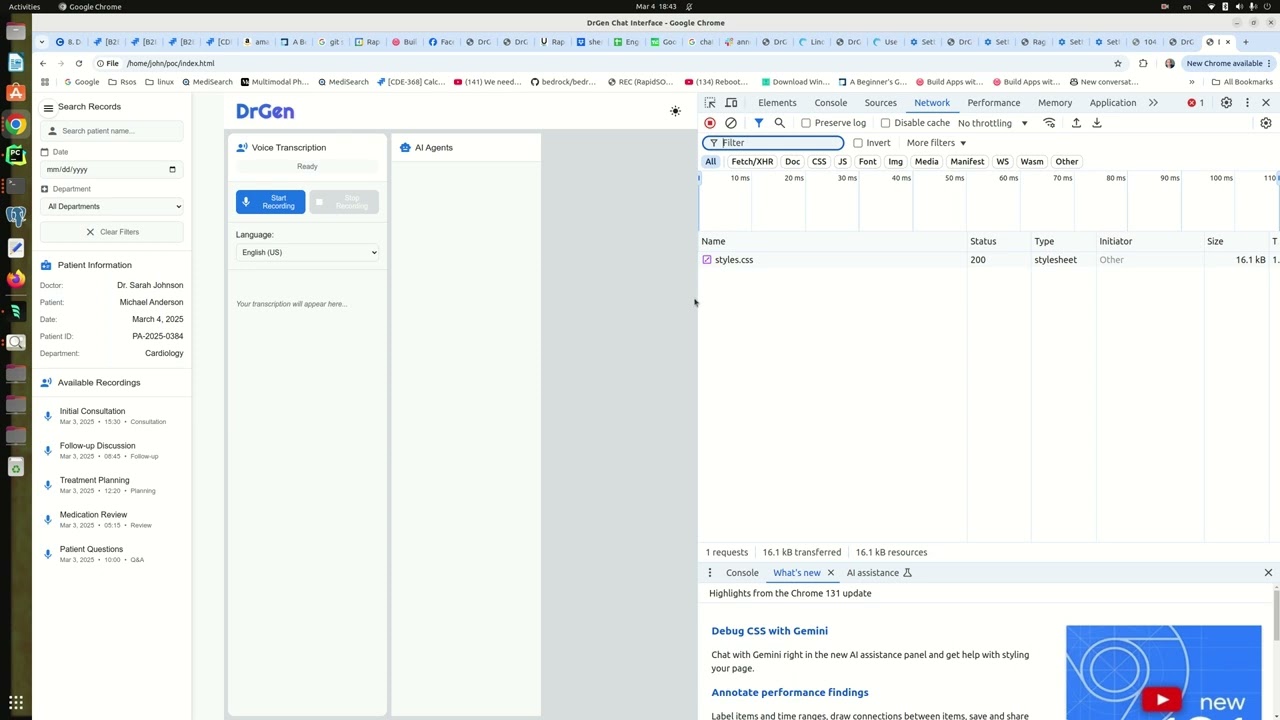Open the Ubuntu Software dock icon
This screenshot has width=1280, height=720.
pos(16,93)
